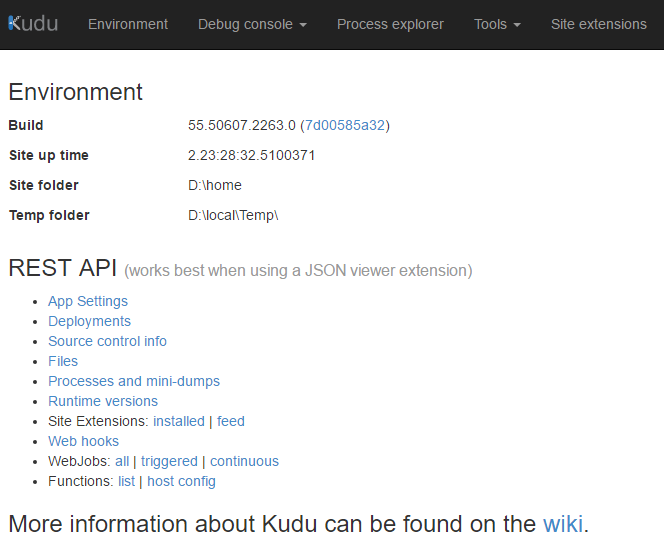Expand the Tools dropdown menu

[x=497, y=24]
